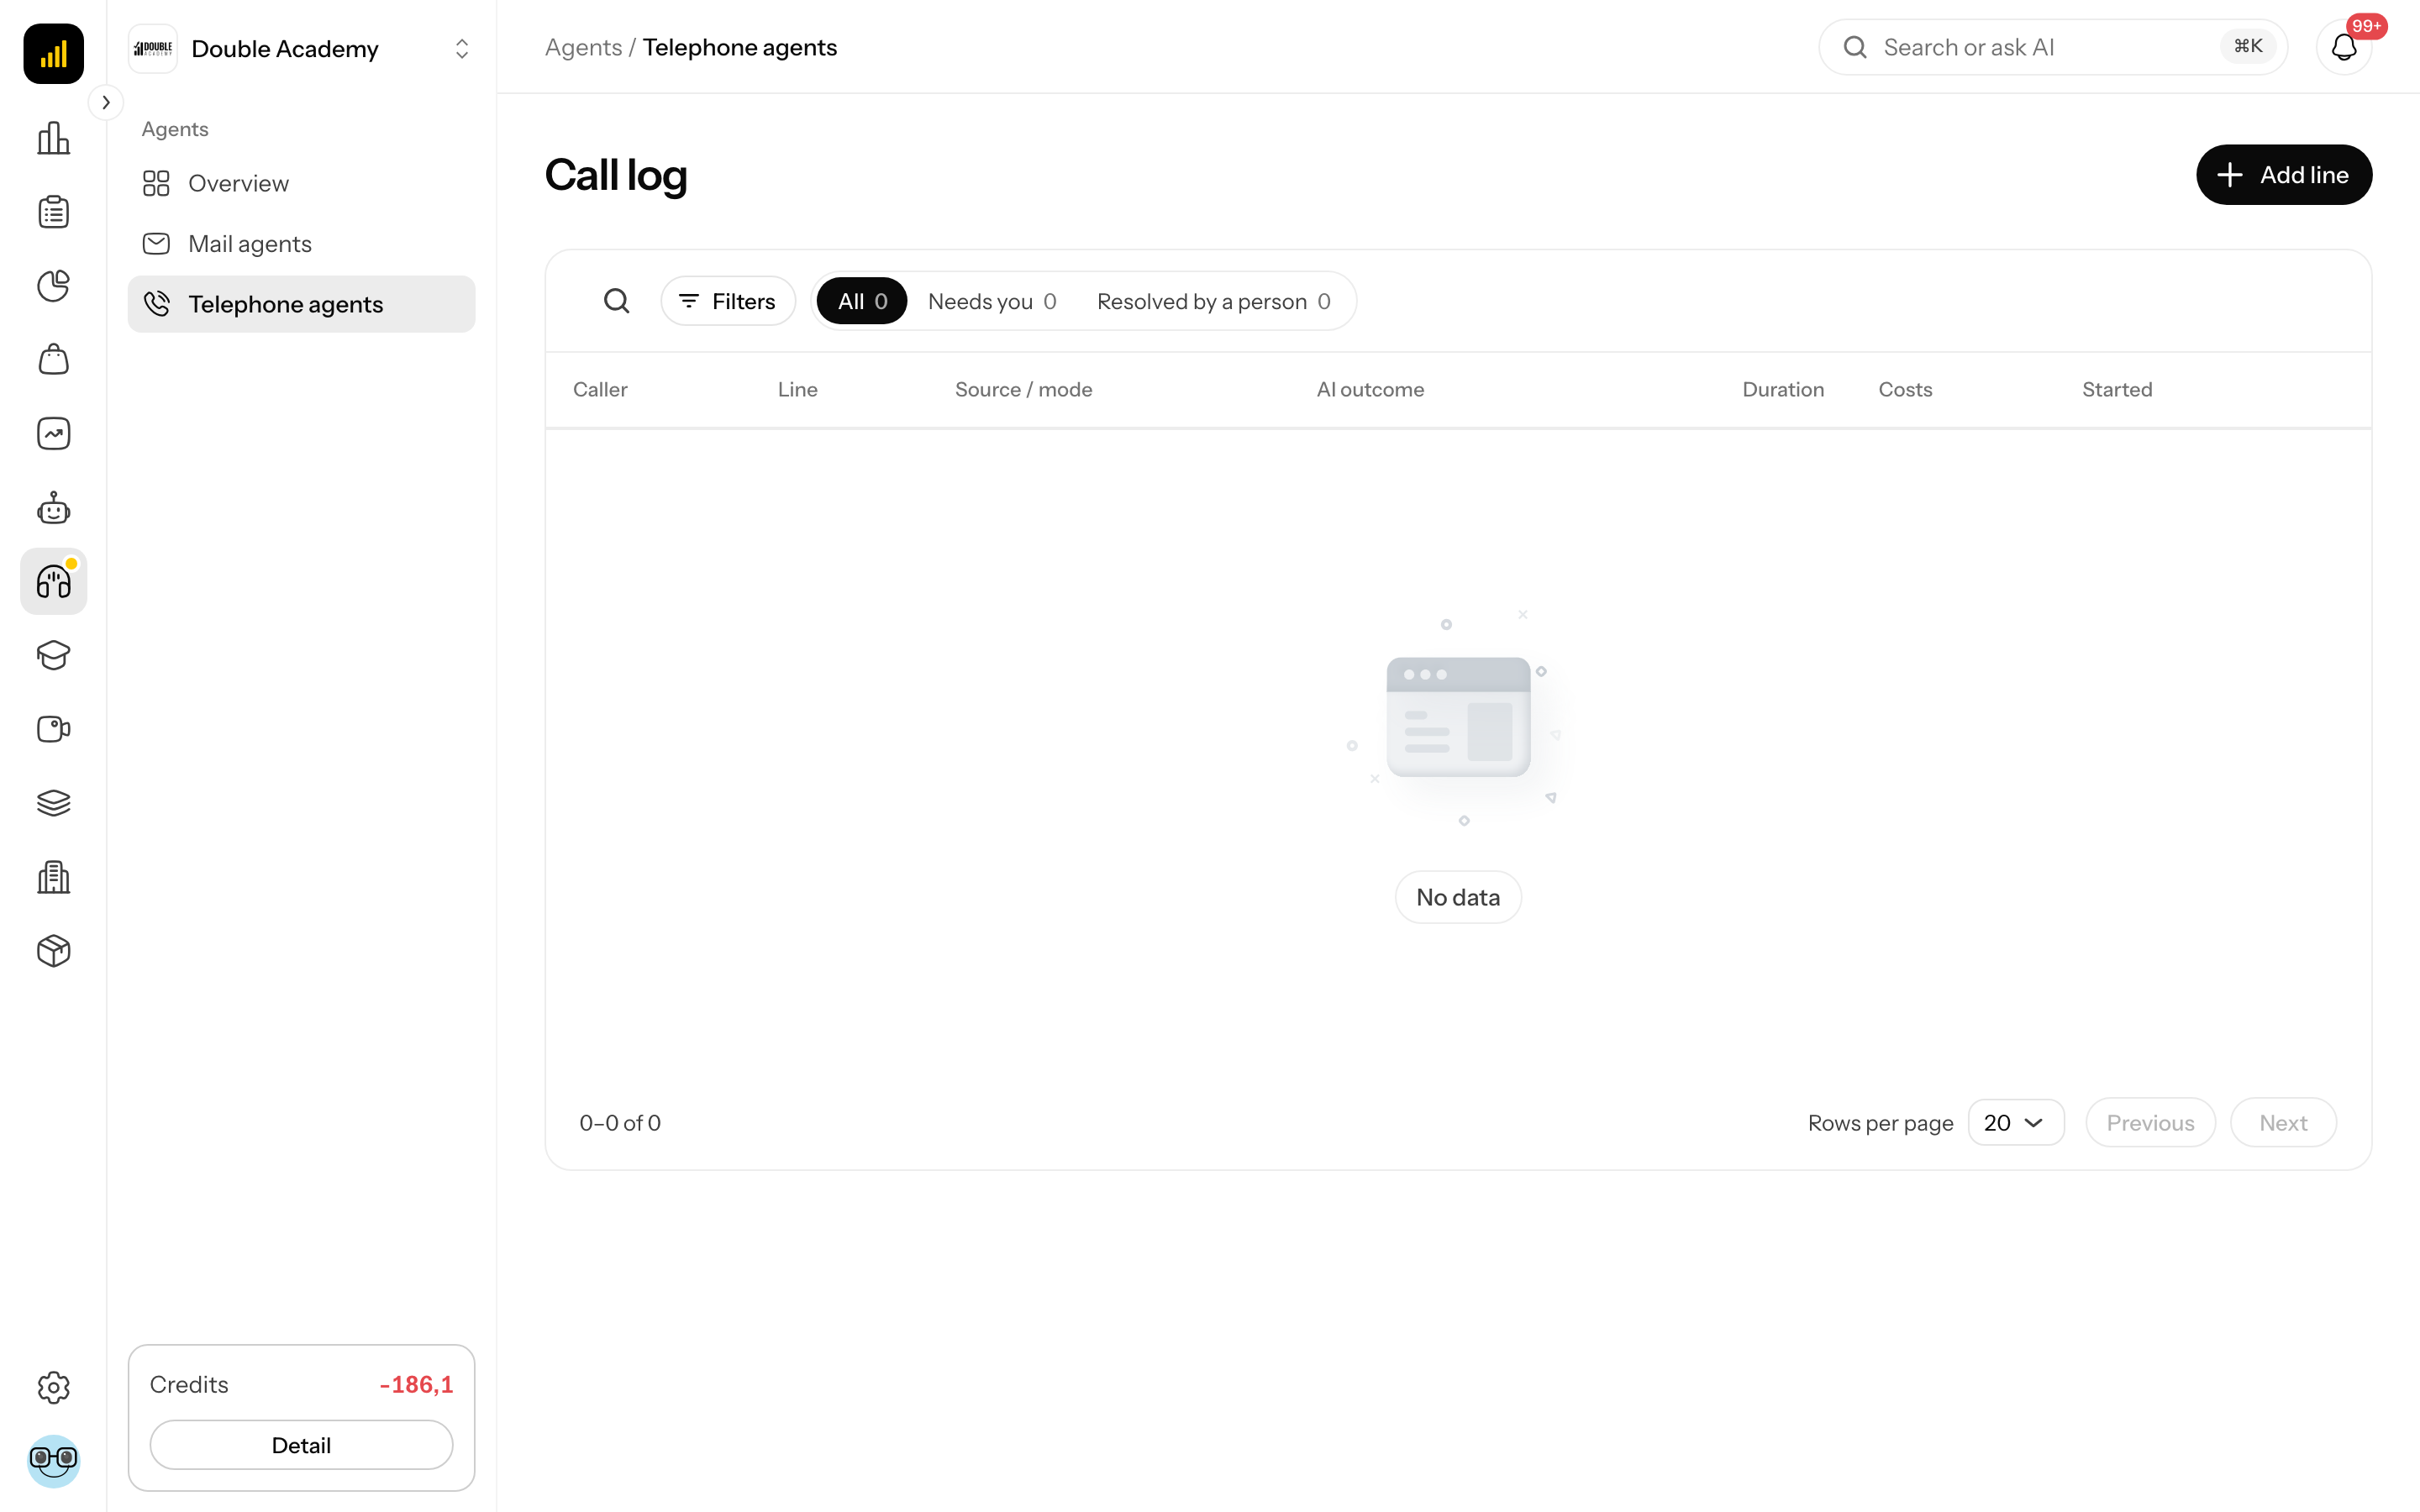The width and height of the screenshot is (2420, 1512).
Task: Open the shopping bag icon
Action: [x=53, y=360]
